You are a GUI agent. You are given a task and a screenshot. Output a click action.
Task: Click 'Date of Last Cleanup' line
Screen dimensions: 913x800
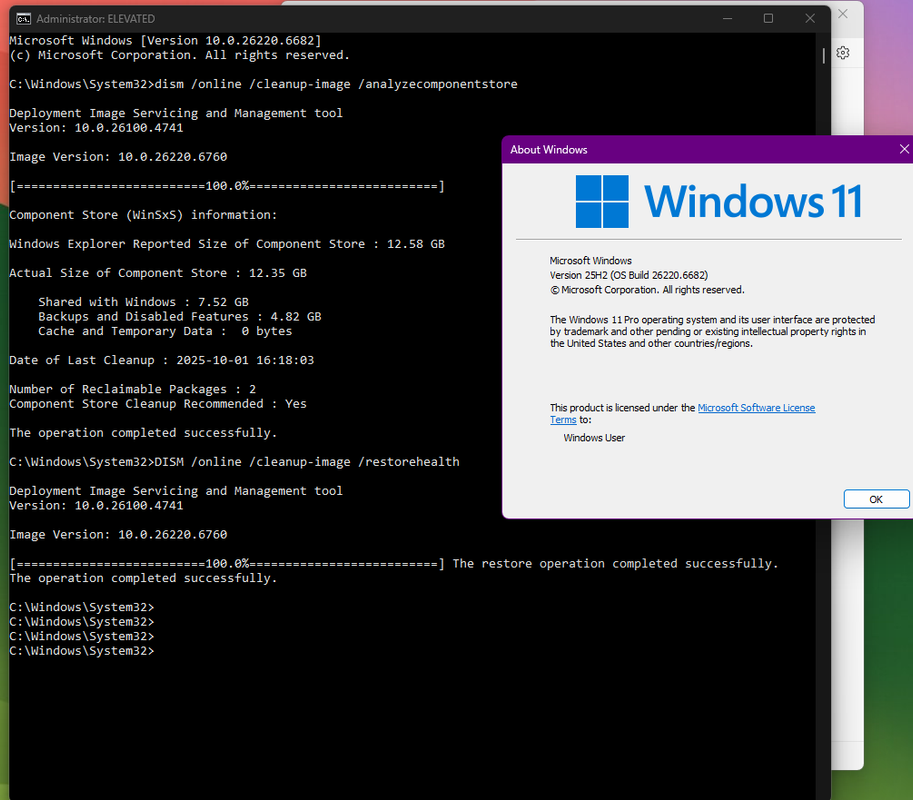(161, 360)
